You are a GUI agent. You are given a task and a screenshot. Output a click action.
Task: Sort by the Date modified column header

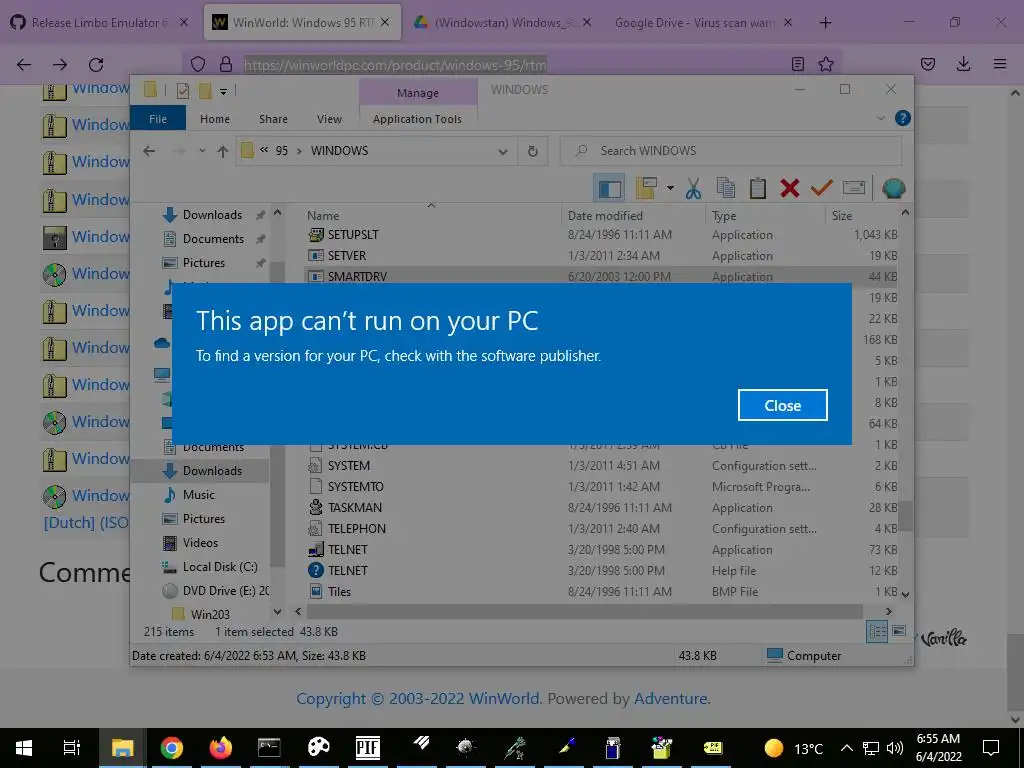(605, 216)
